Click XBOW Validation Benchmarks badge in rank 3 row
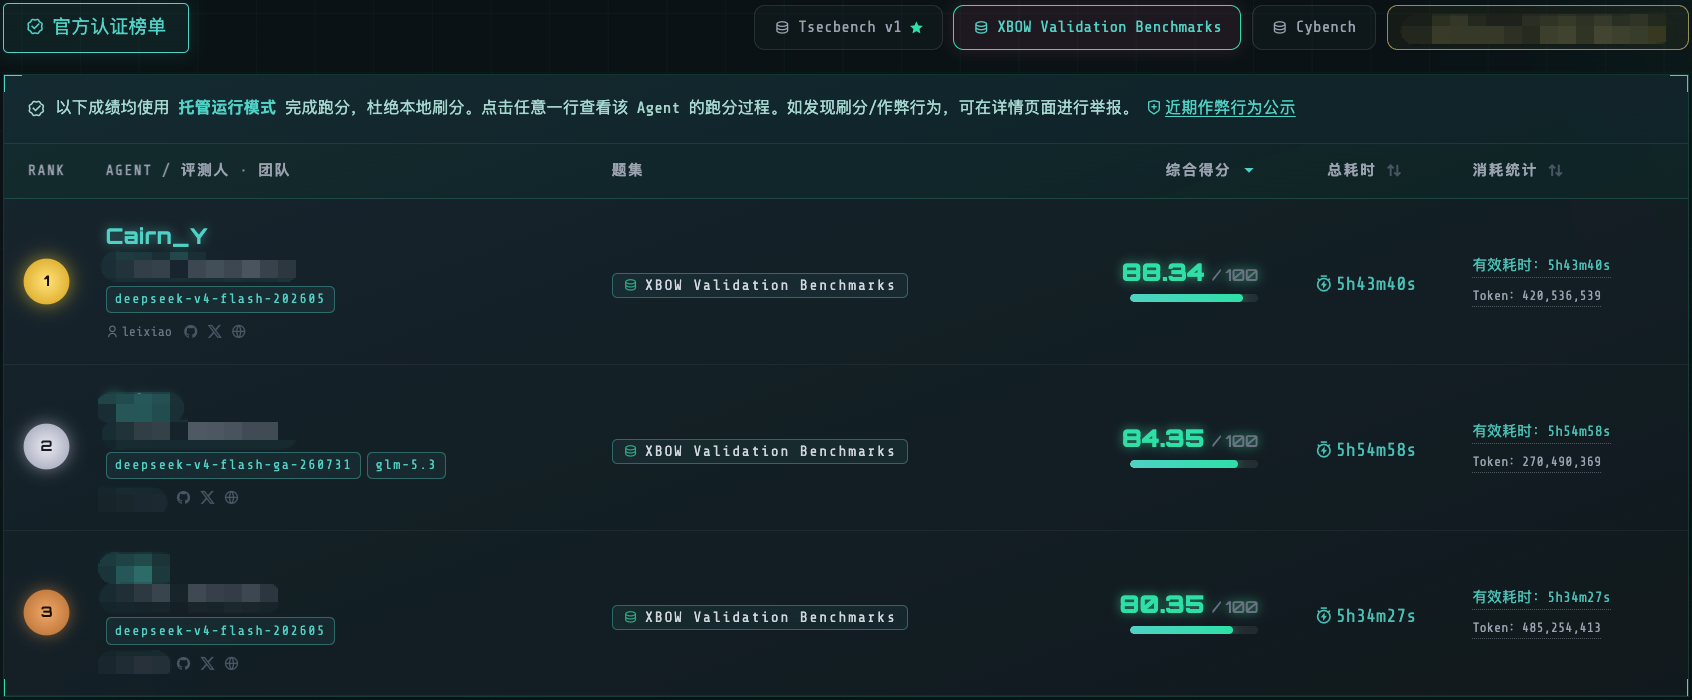1692x700 pixels. point(760,617)
